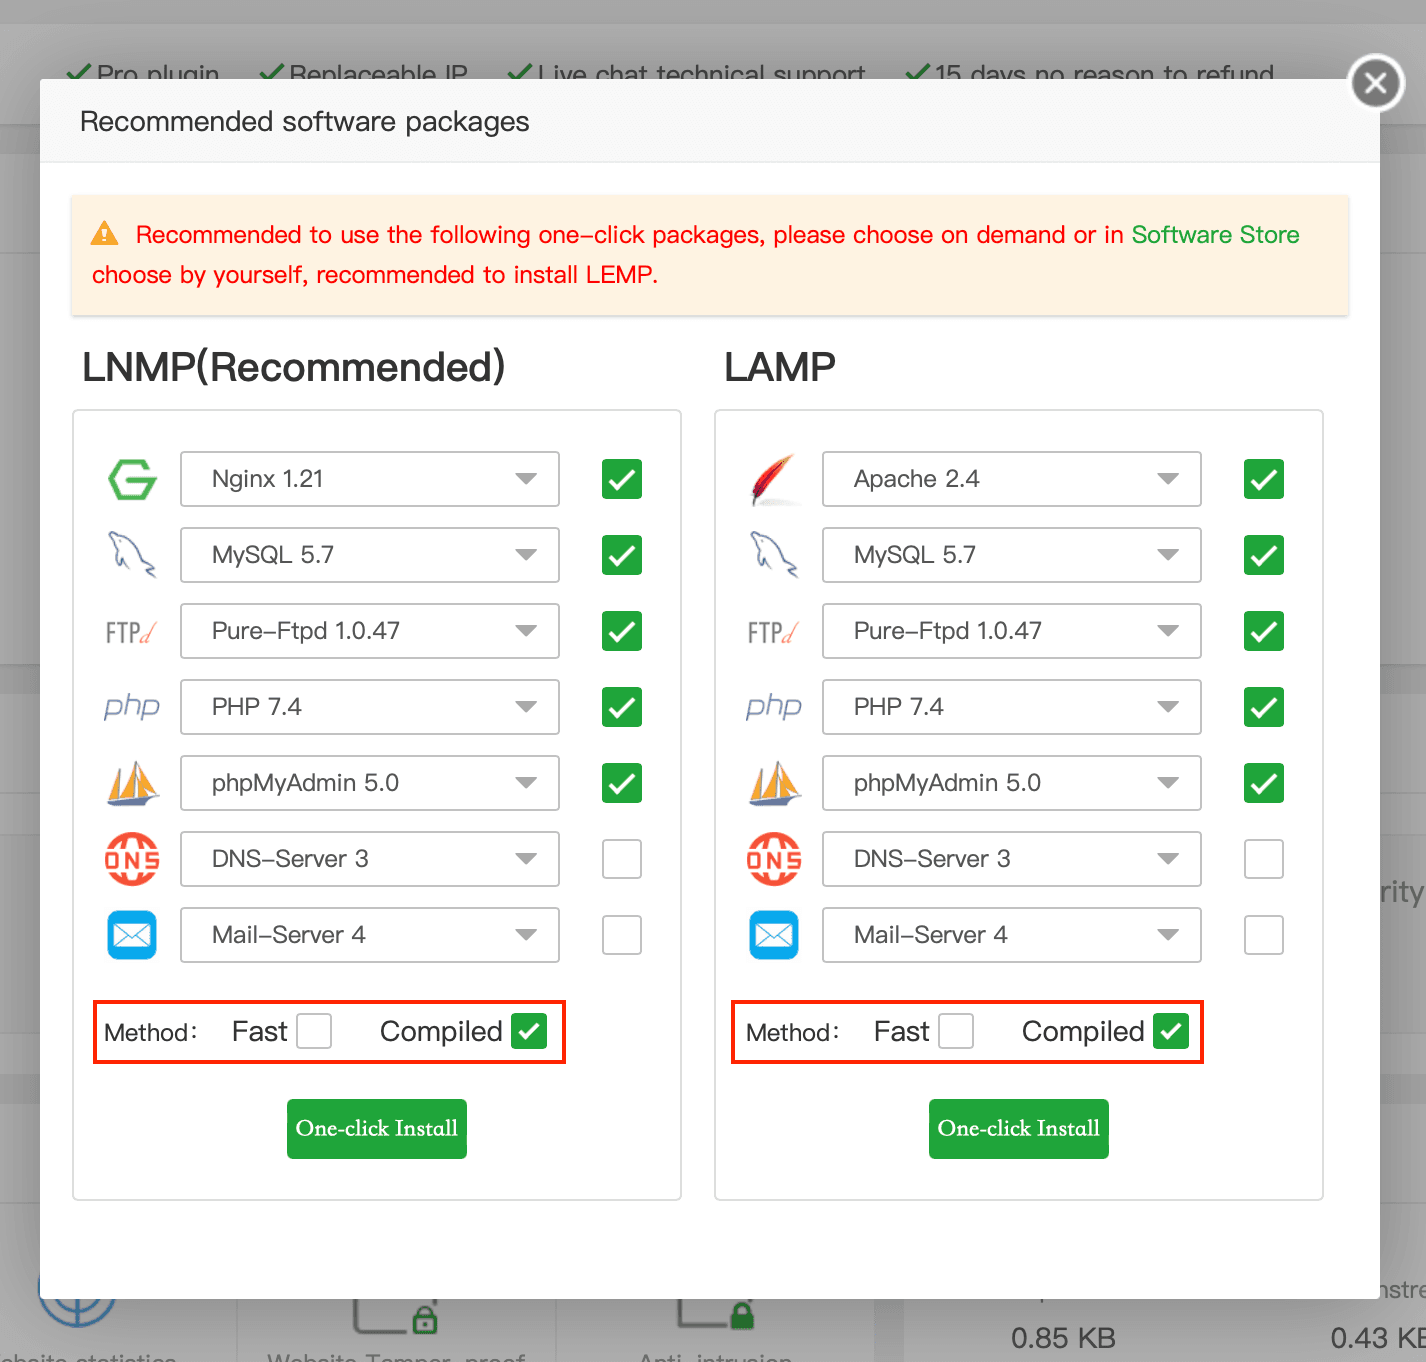1426x1362 pixels.
Task: Open the PHP version dropdown under LNMP
Action: (x=527, y=707)
